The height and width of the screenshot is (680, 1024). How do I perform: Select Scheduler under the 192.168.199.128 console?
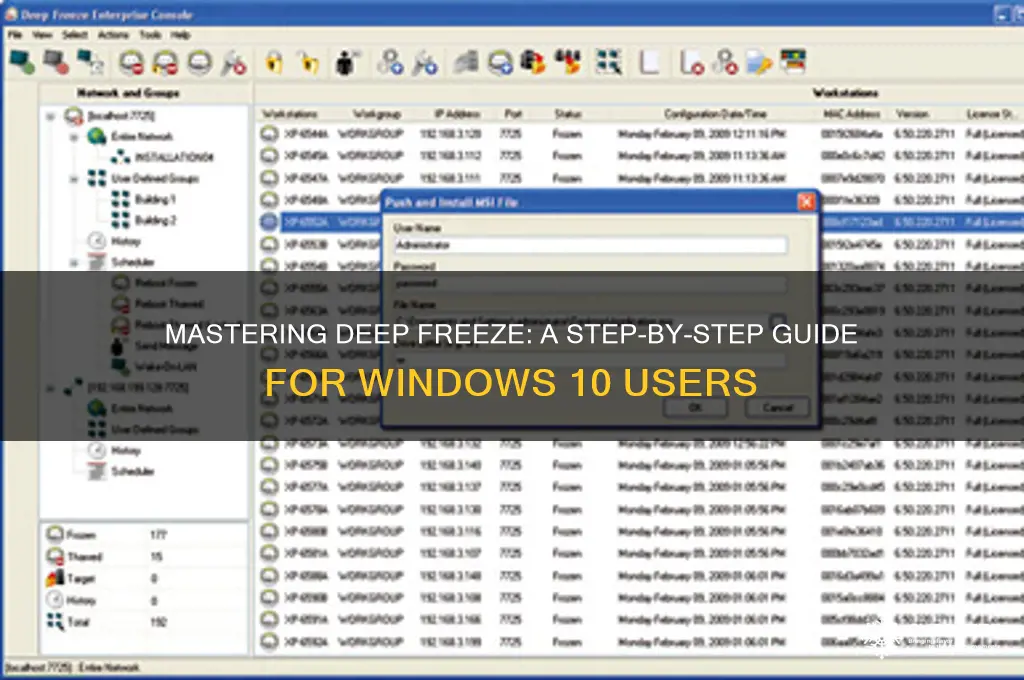tap(133, 471)
